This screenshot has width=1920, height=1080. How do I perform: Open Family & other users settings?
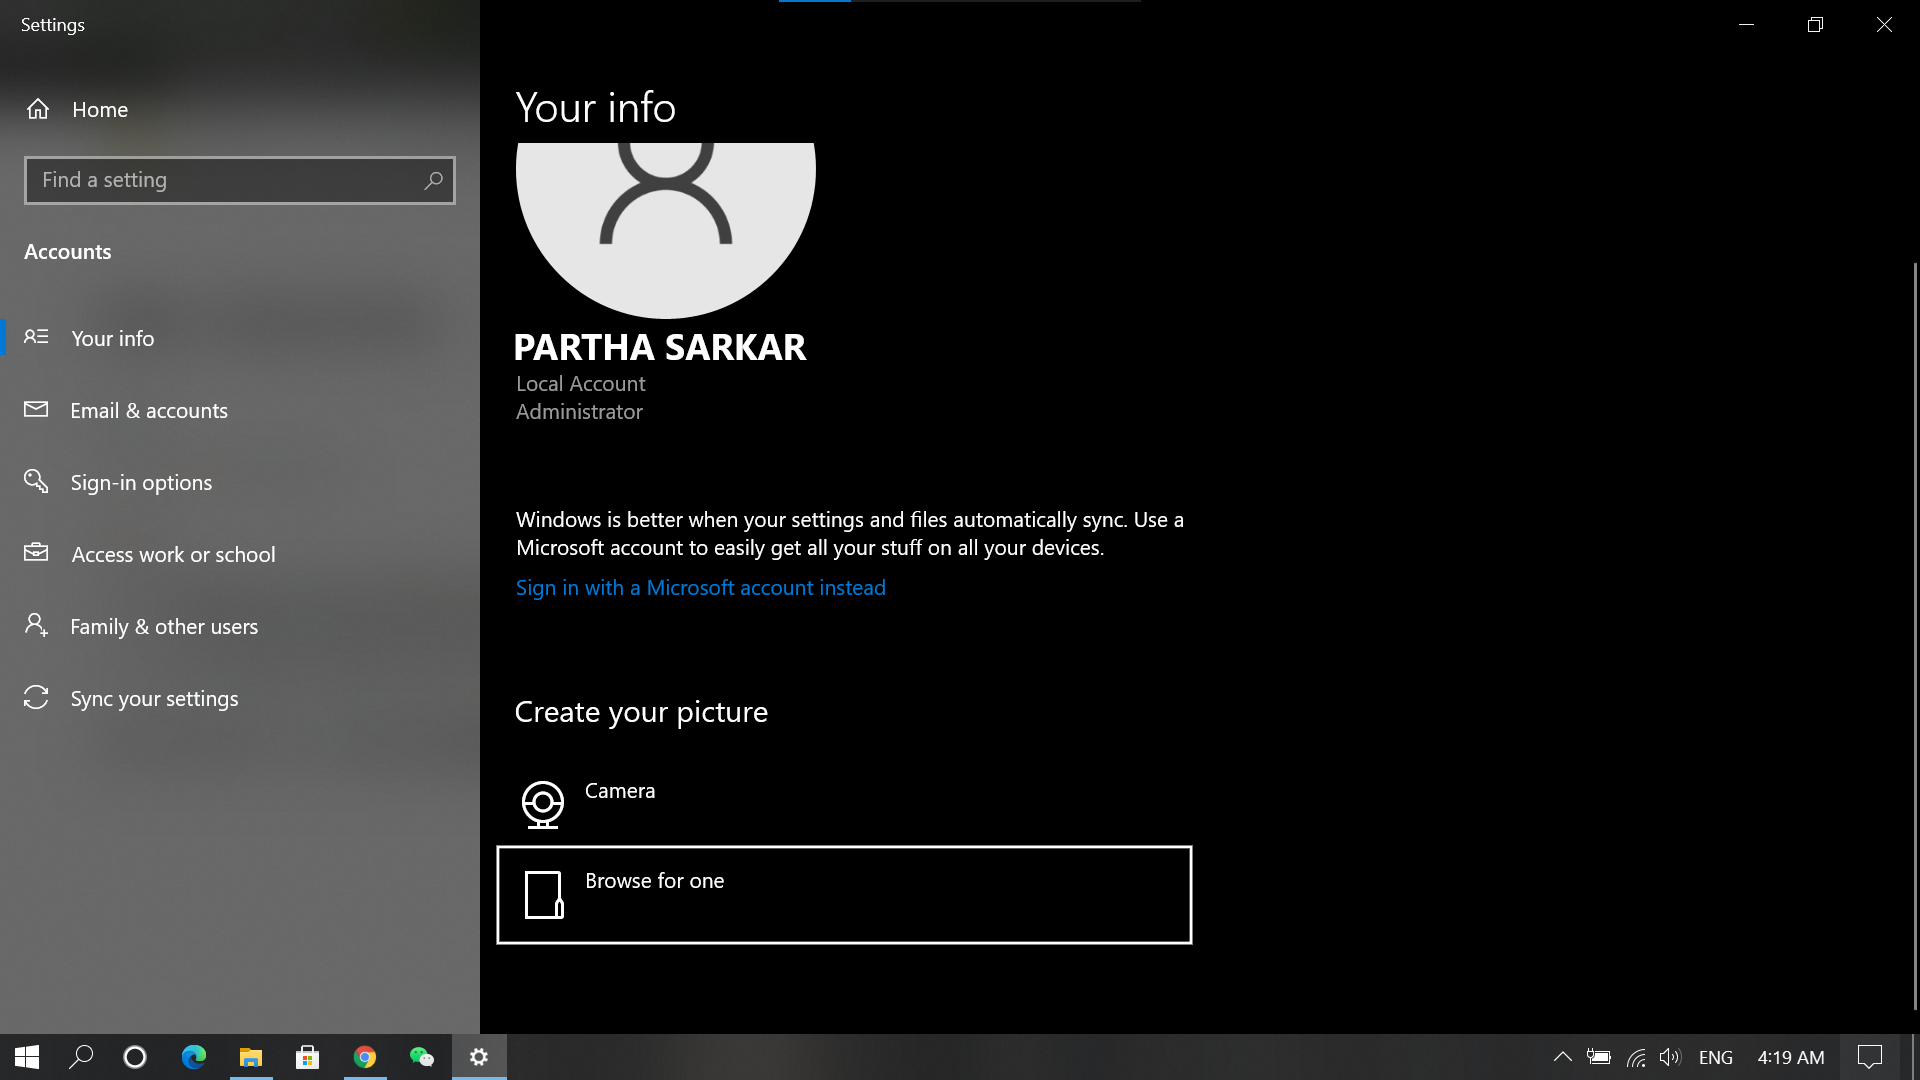coord(163,626)
